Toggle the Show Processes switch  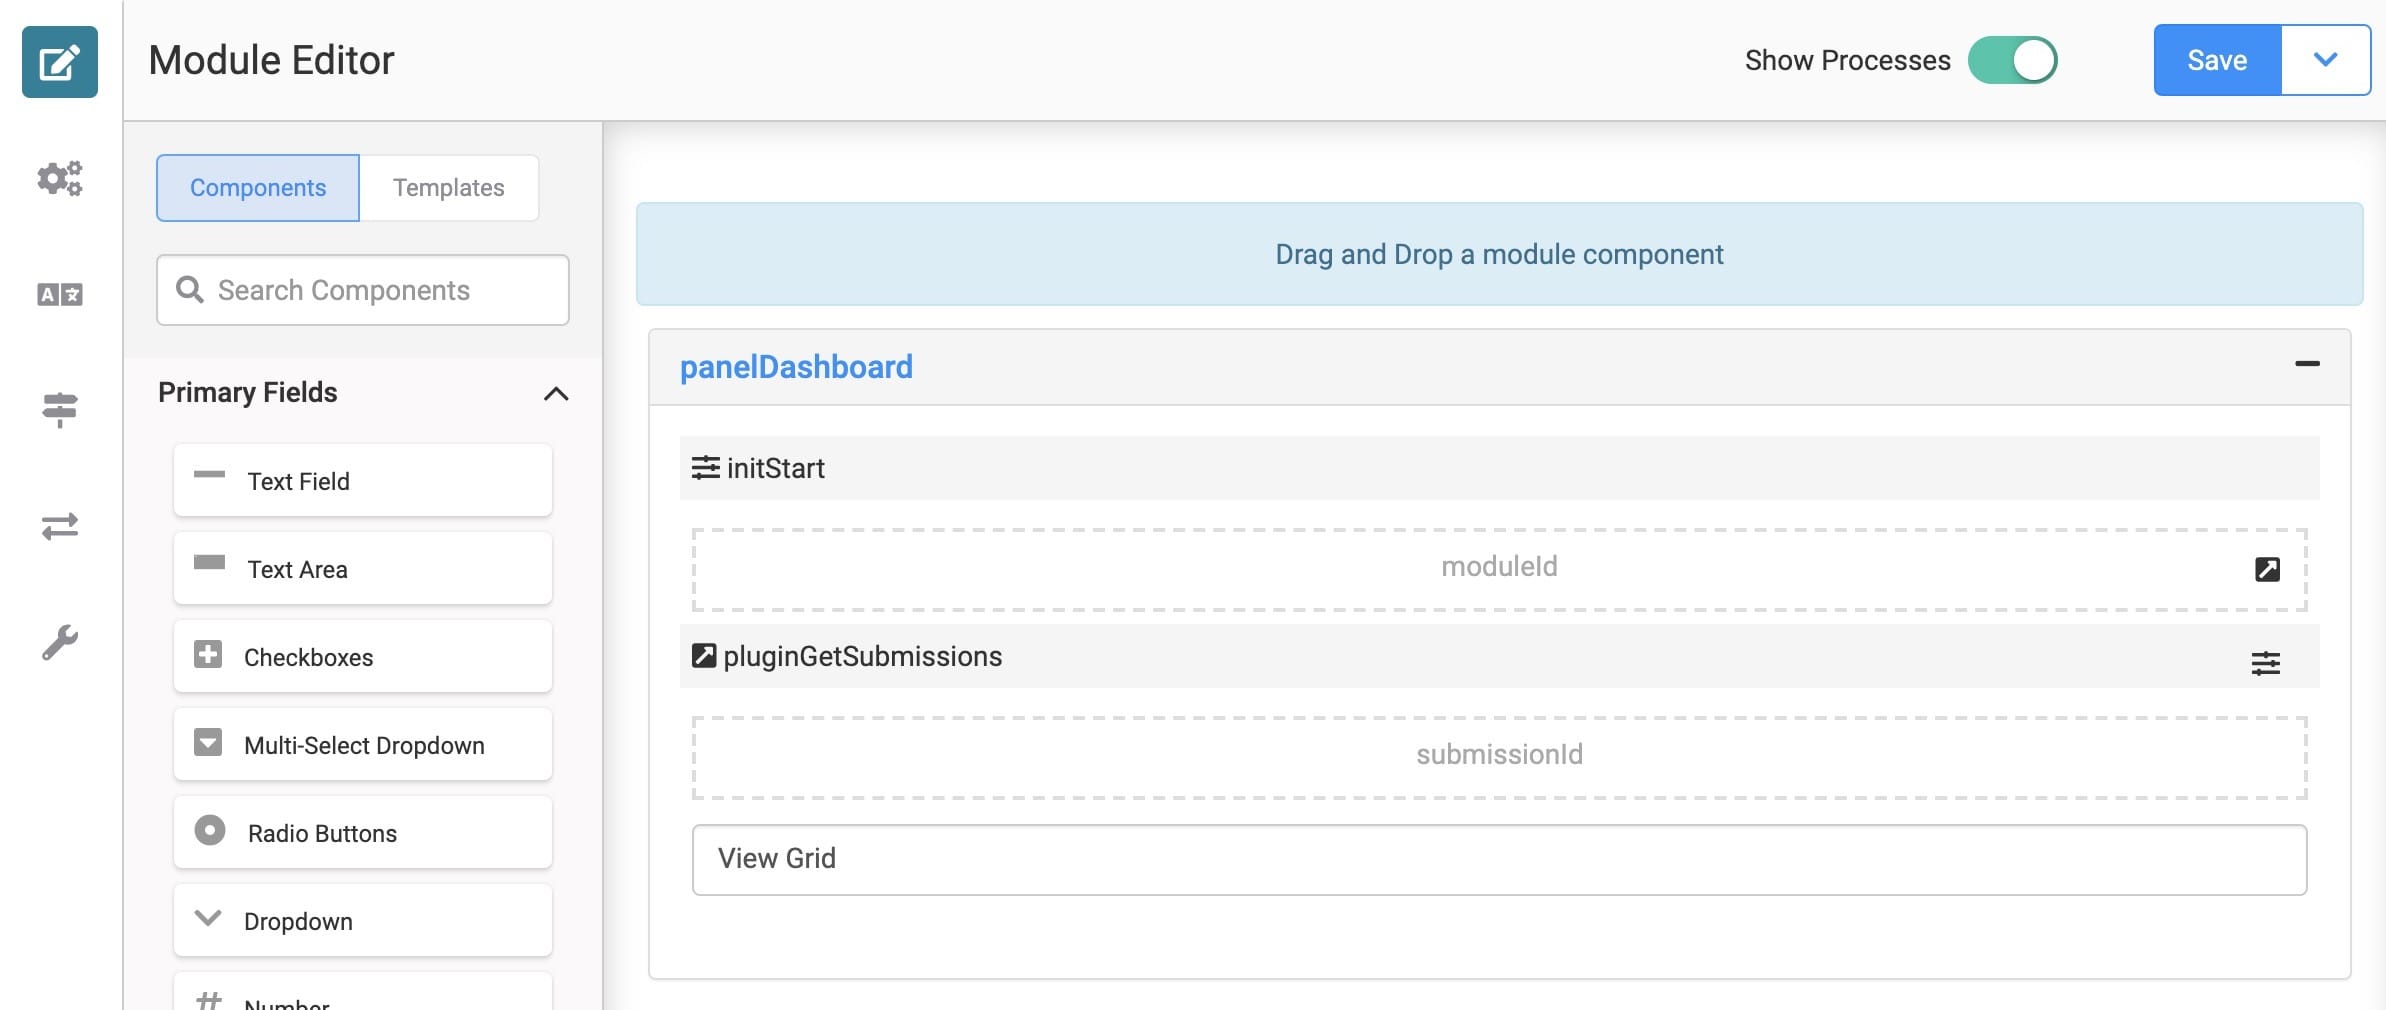pyautogui.click(x=2012, y=60)
